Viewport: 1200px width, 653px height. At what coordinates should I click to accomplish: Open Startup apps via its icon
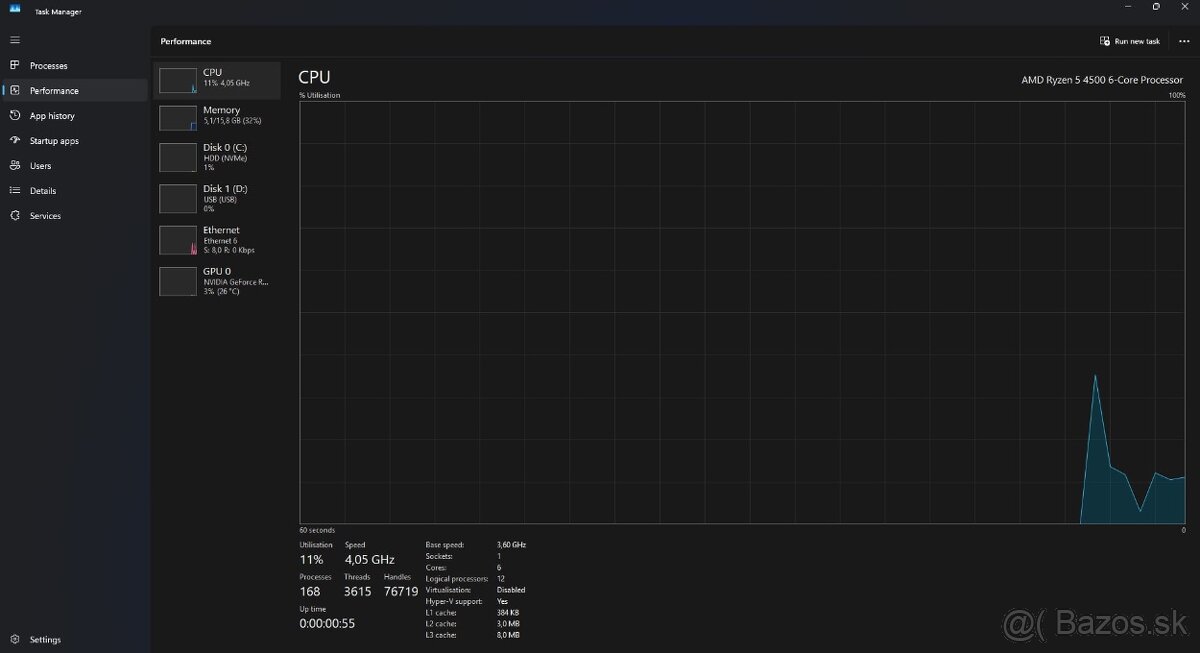[15, 141]
